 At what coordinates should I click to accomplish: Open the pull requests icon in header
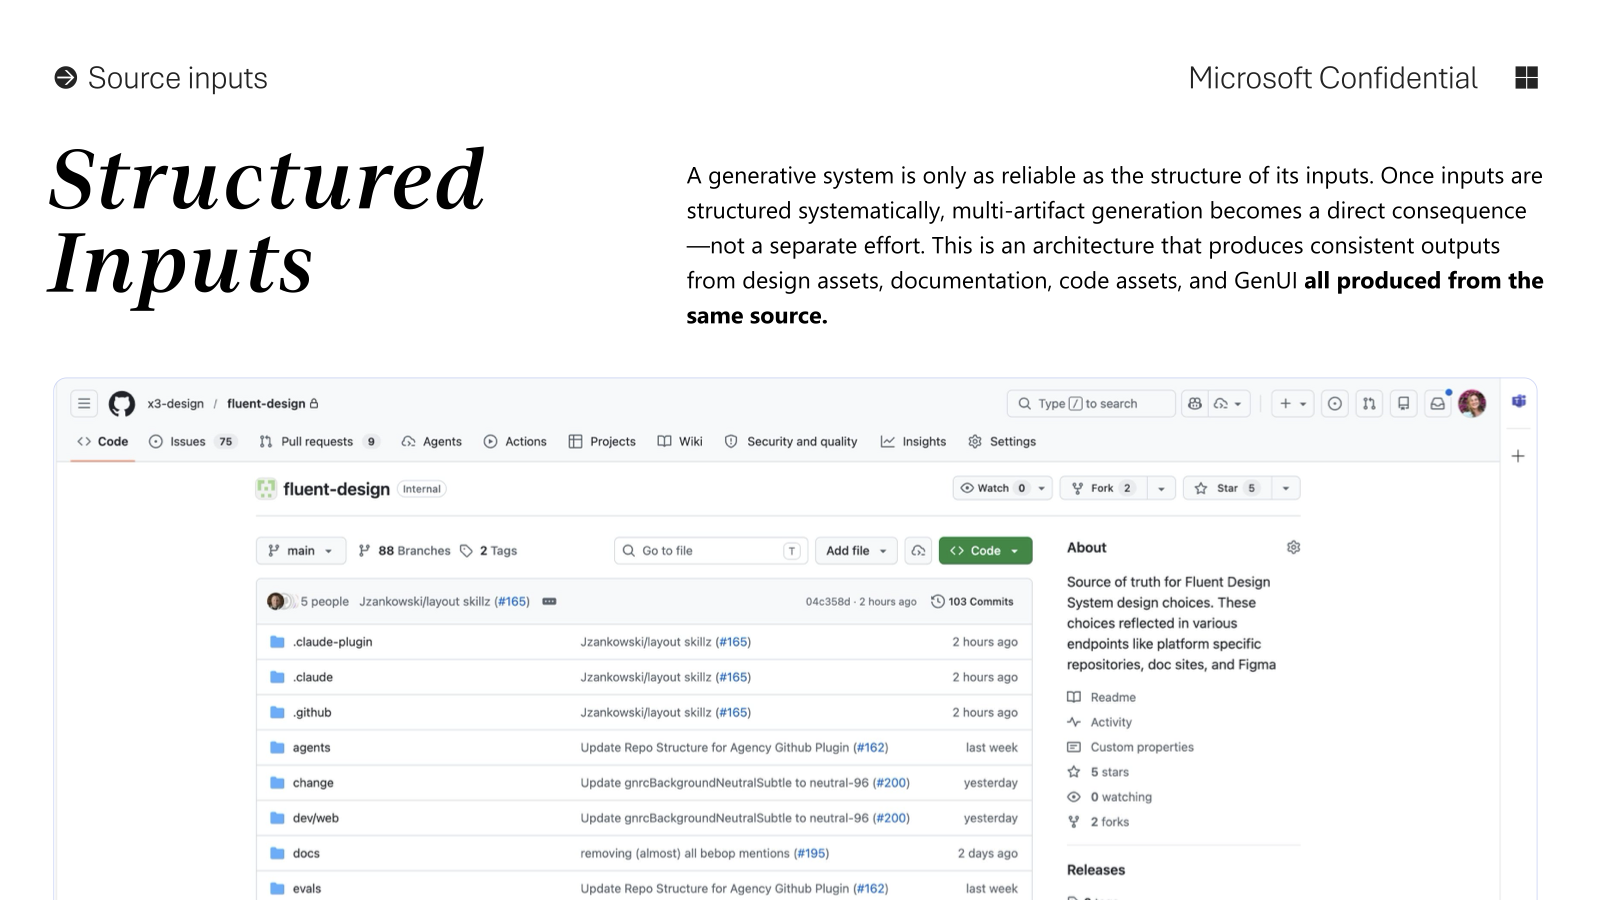(1369, 404)
